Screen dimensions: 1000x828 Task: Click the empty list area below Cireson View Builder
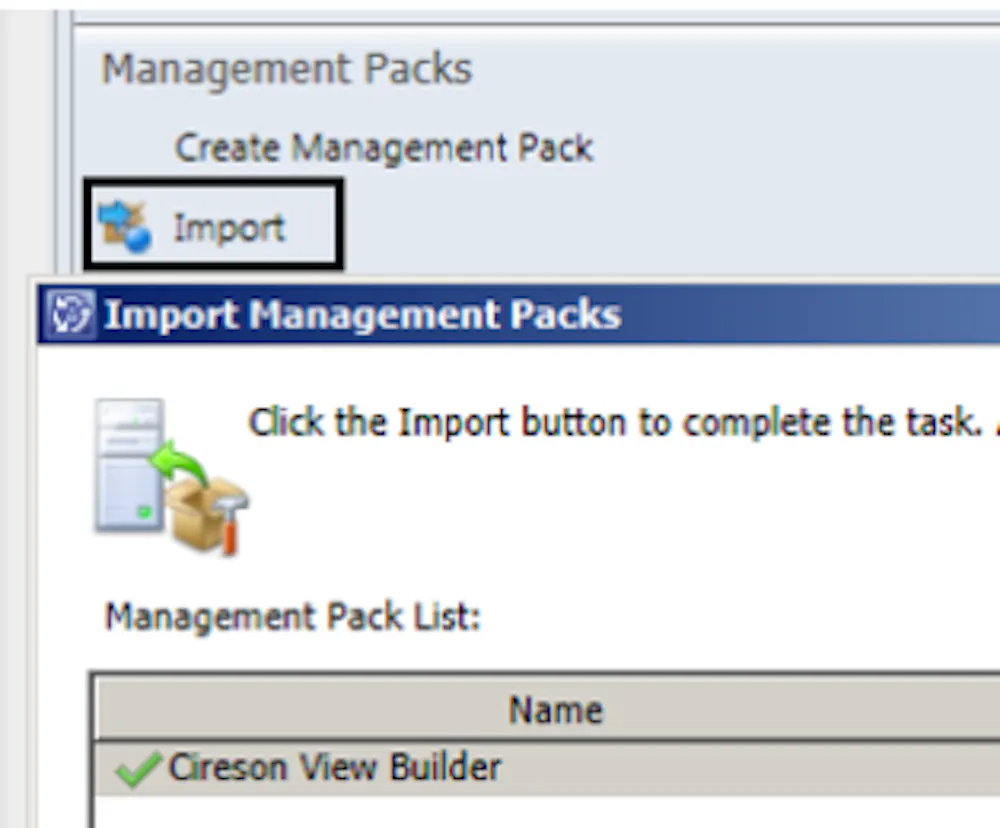point(547,811)
